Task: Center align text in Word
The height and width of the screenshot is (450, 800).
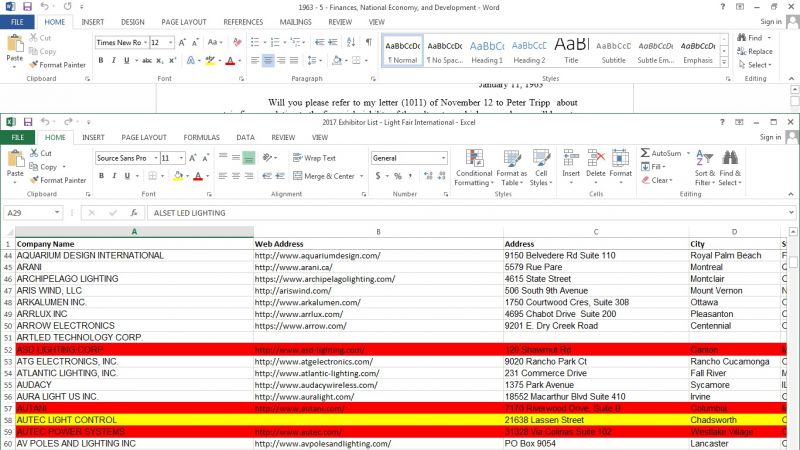Action: click(268, 60)
